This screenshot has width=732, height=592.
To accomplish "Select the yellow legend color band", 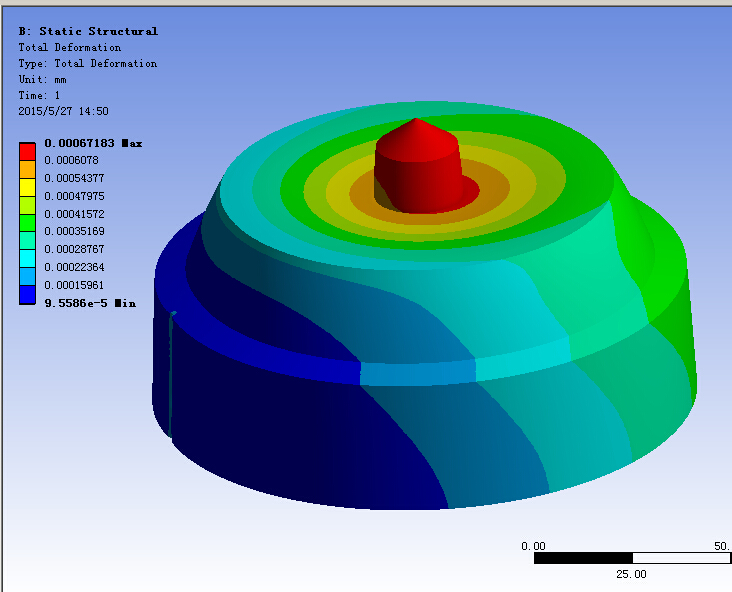I will pyautogui.click(x=28, y=187).
